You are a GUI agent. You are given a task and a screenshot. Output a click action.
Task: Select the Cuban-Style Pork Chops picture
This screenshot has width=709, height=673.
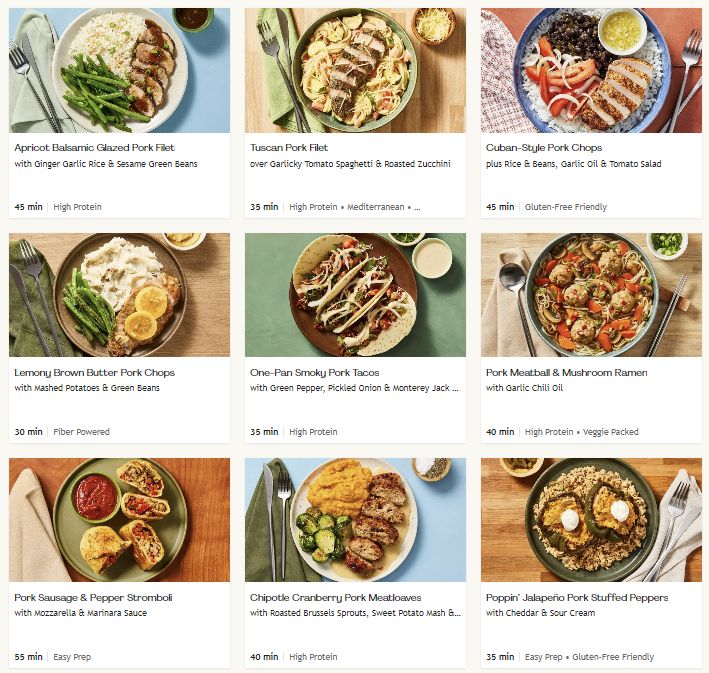click(x=591, y=70)
